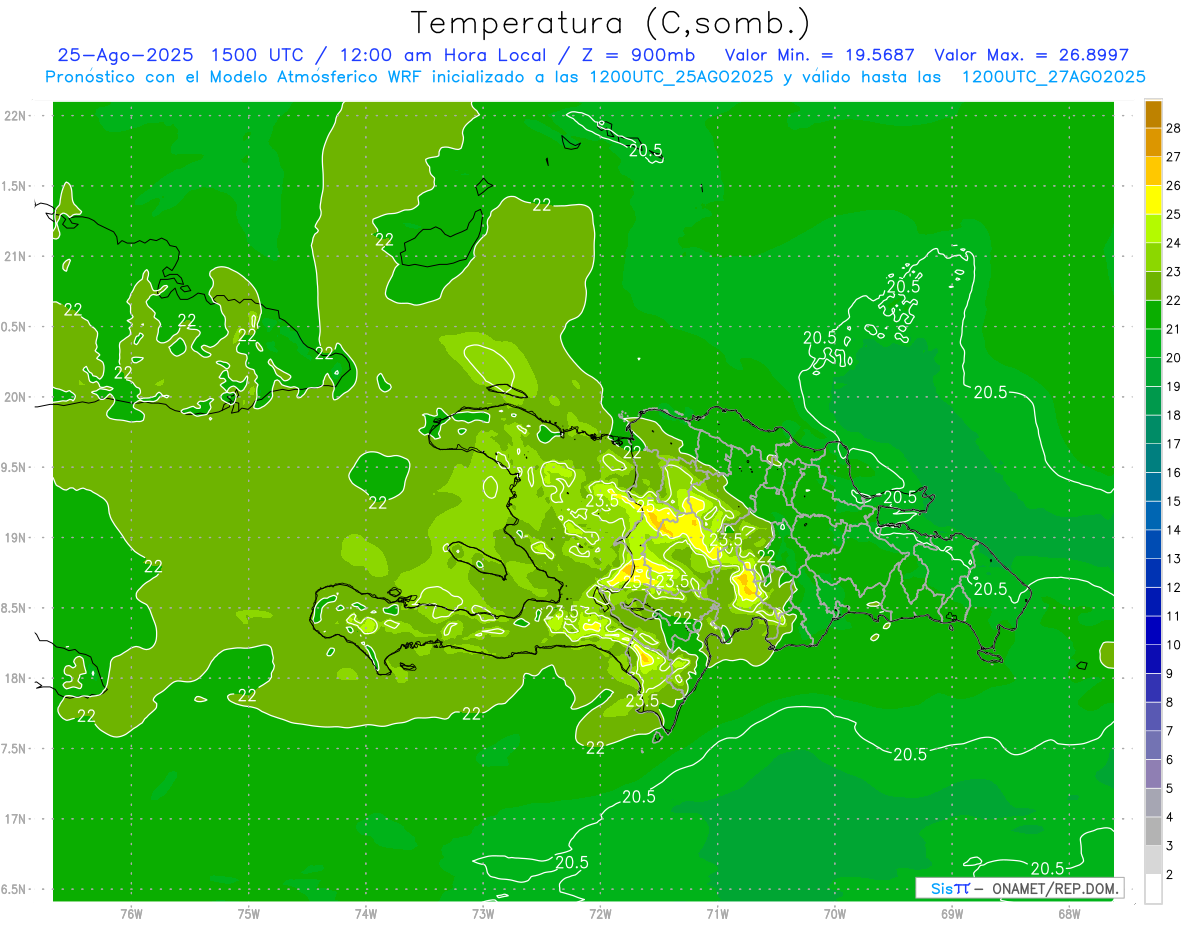Click the 'Valor Min. = 19.5687' readout
The width and height of the screenshot is (1200, 927).
pyautogui.click(x=821, y=55)
